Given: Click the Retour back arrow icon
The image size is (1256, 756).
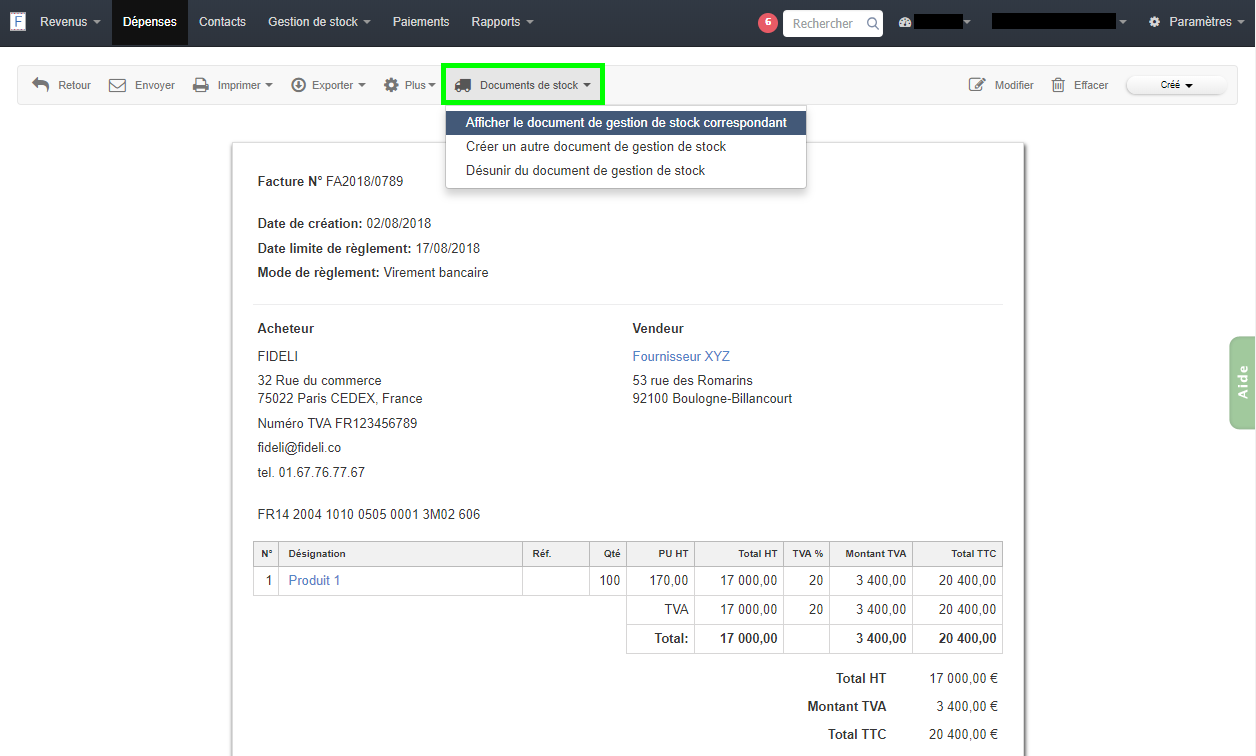Looking at the screenshot, I should click(x=41, y=84).
